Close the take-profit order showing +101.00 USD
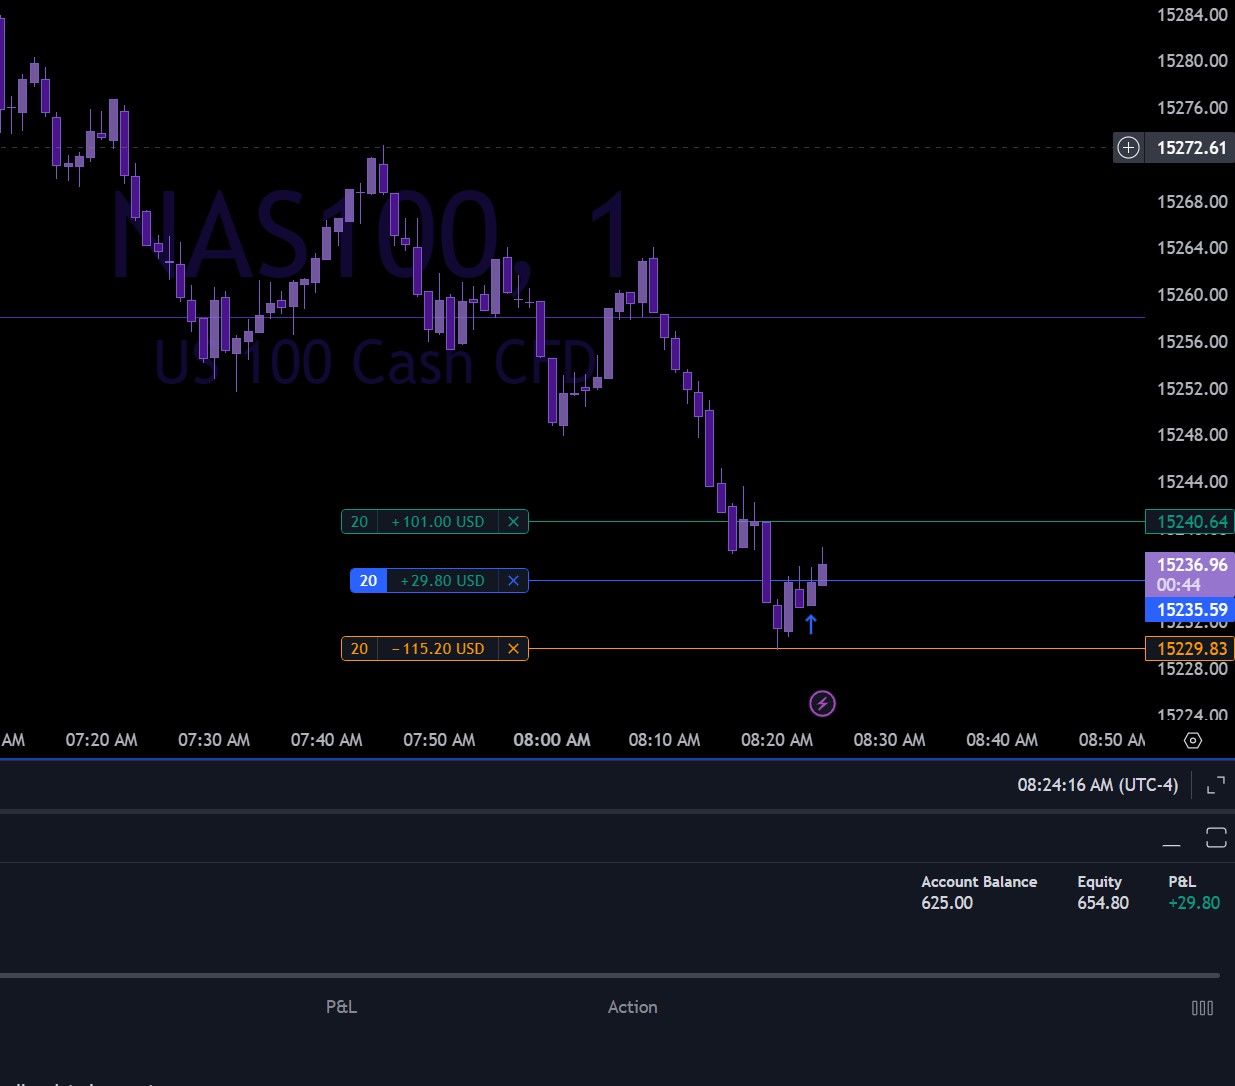This screenshot has width=1235, height=1086. pyautogui.click(x=513, y=522)
